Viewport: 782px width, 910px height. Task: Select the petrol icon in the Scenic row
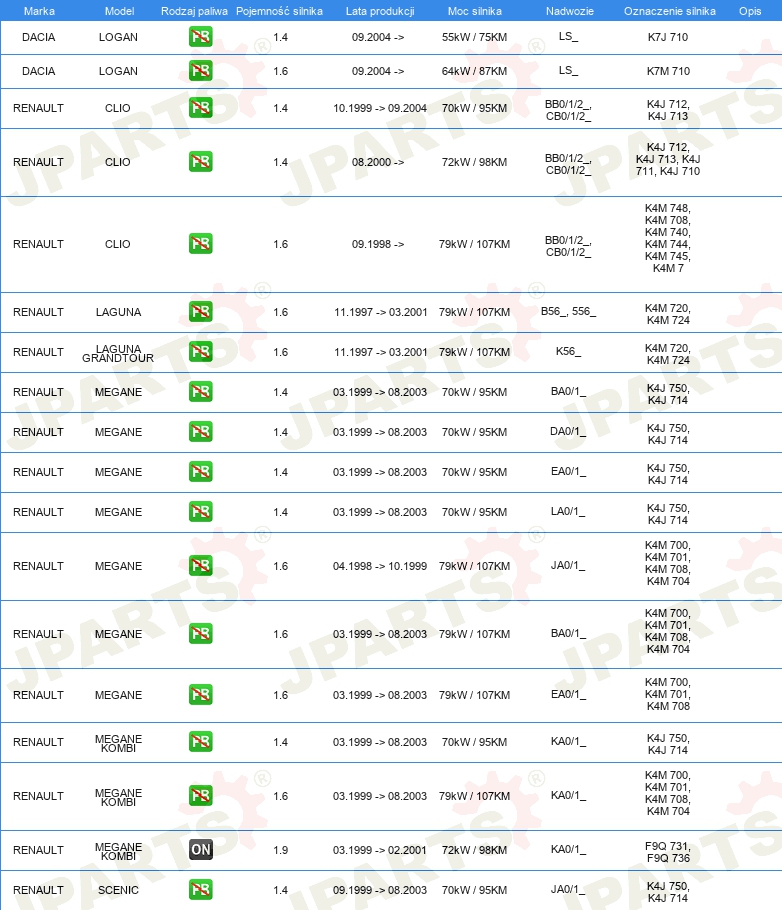point(200,890)
